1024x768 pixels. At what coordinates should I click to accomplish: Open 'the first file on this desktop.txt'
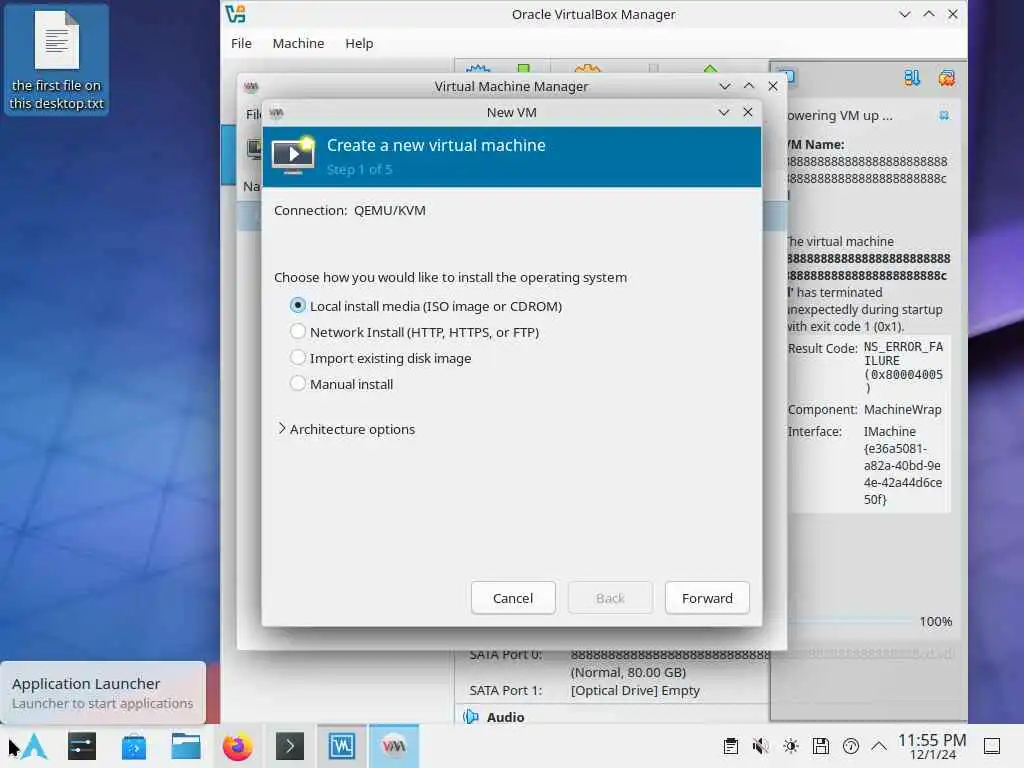click(x=57, y=60)
